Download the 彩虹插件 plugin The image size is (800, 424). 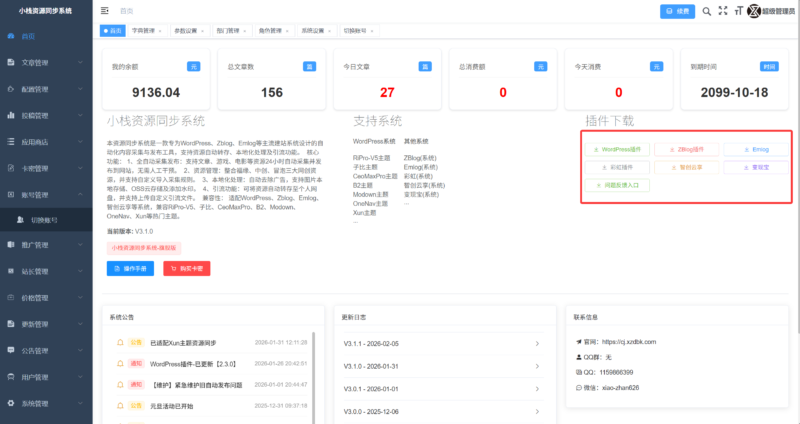point(617,167)
